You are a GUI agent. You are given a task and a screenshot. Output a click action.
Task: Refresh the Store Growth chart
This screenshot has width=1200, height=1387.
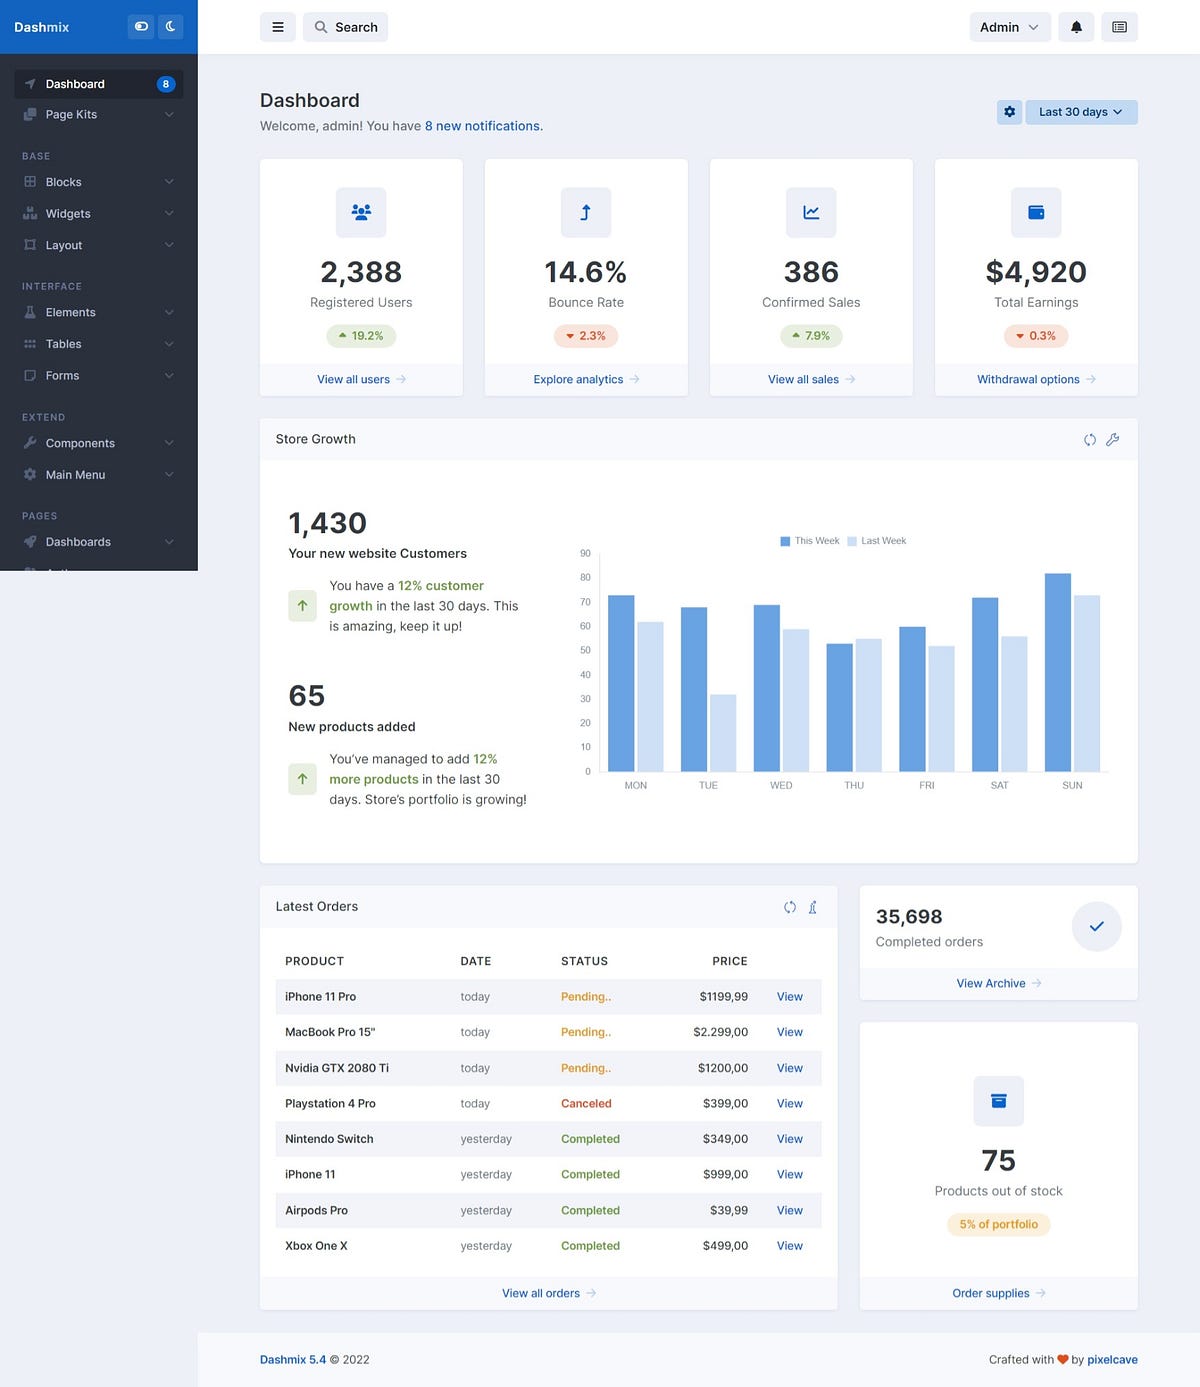coord(1089,440)
